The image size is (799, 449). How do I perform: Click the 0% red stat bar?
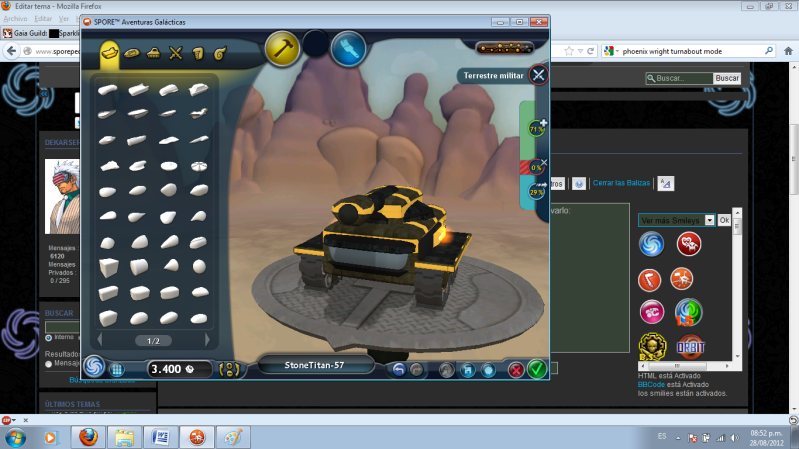[x=535, y=167]
